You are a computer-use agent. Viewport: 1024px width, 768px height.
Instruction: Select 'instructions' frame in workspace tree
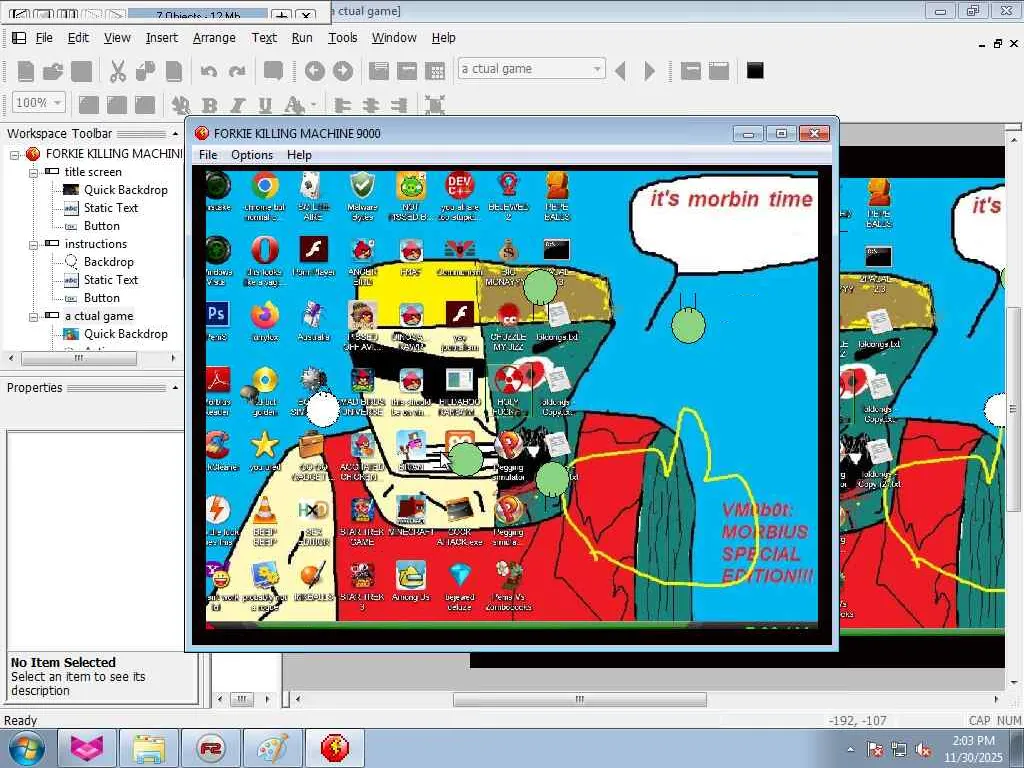[x=95, y=244]
